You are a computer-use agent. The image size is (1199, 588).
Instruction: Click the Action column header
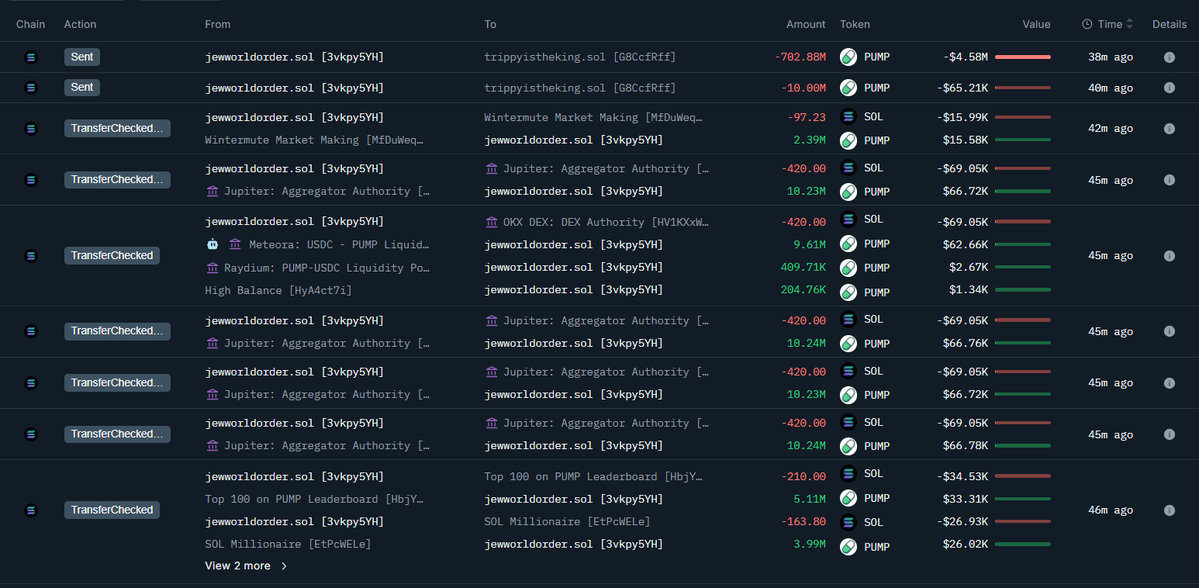(x=80, y=24)
